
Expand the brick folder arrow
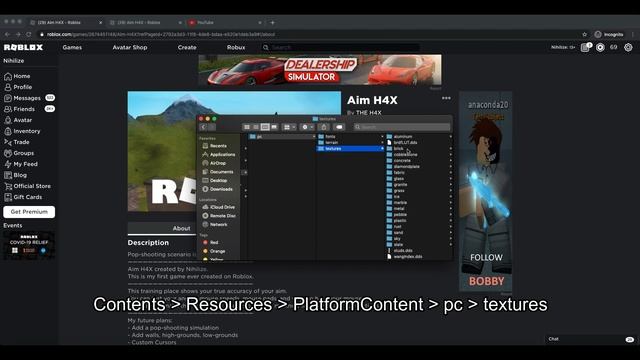(451, 149)
